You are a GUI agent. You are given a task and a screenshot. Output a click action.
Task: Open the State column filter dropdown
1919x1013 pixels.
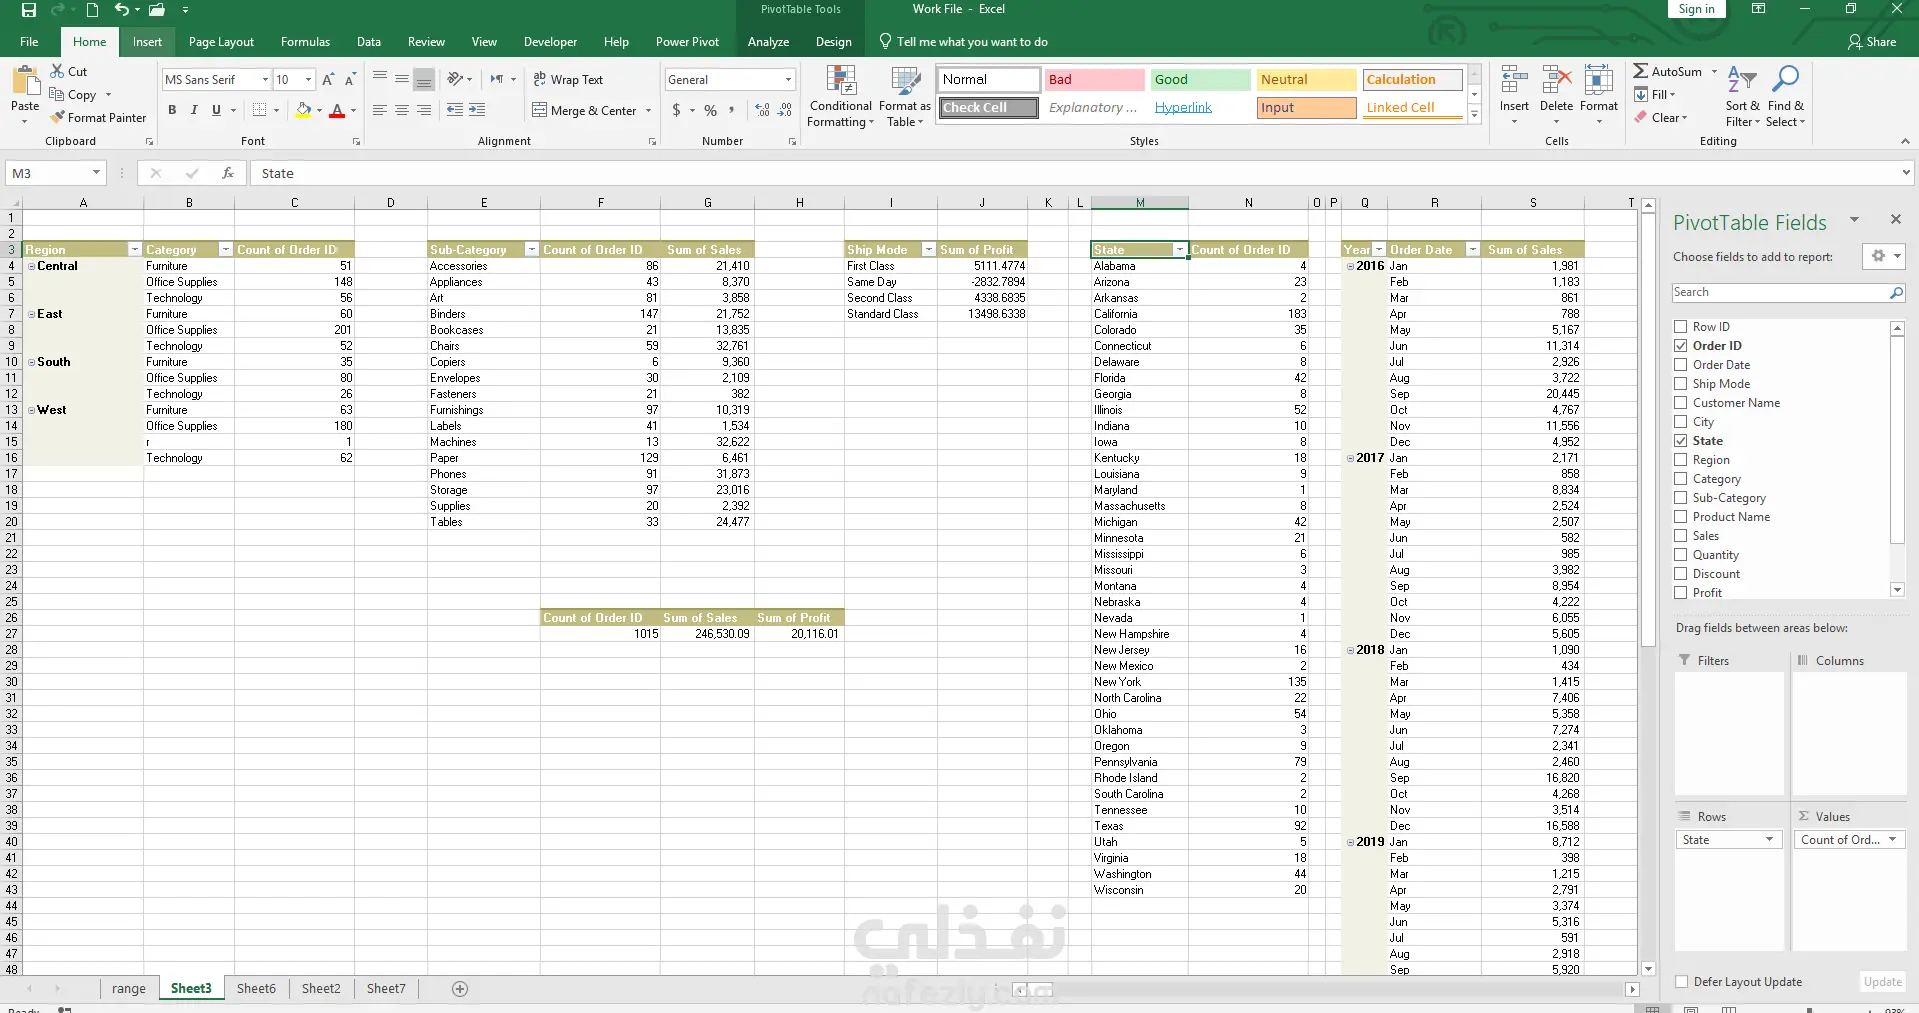coord(1180,249)
